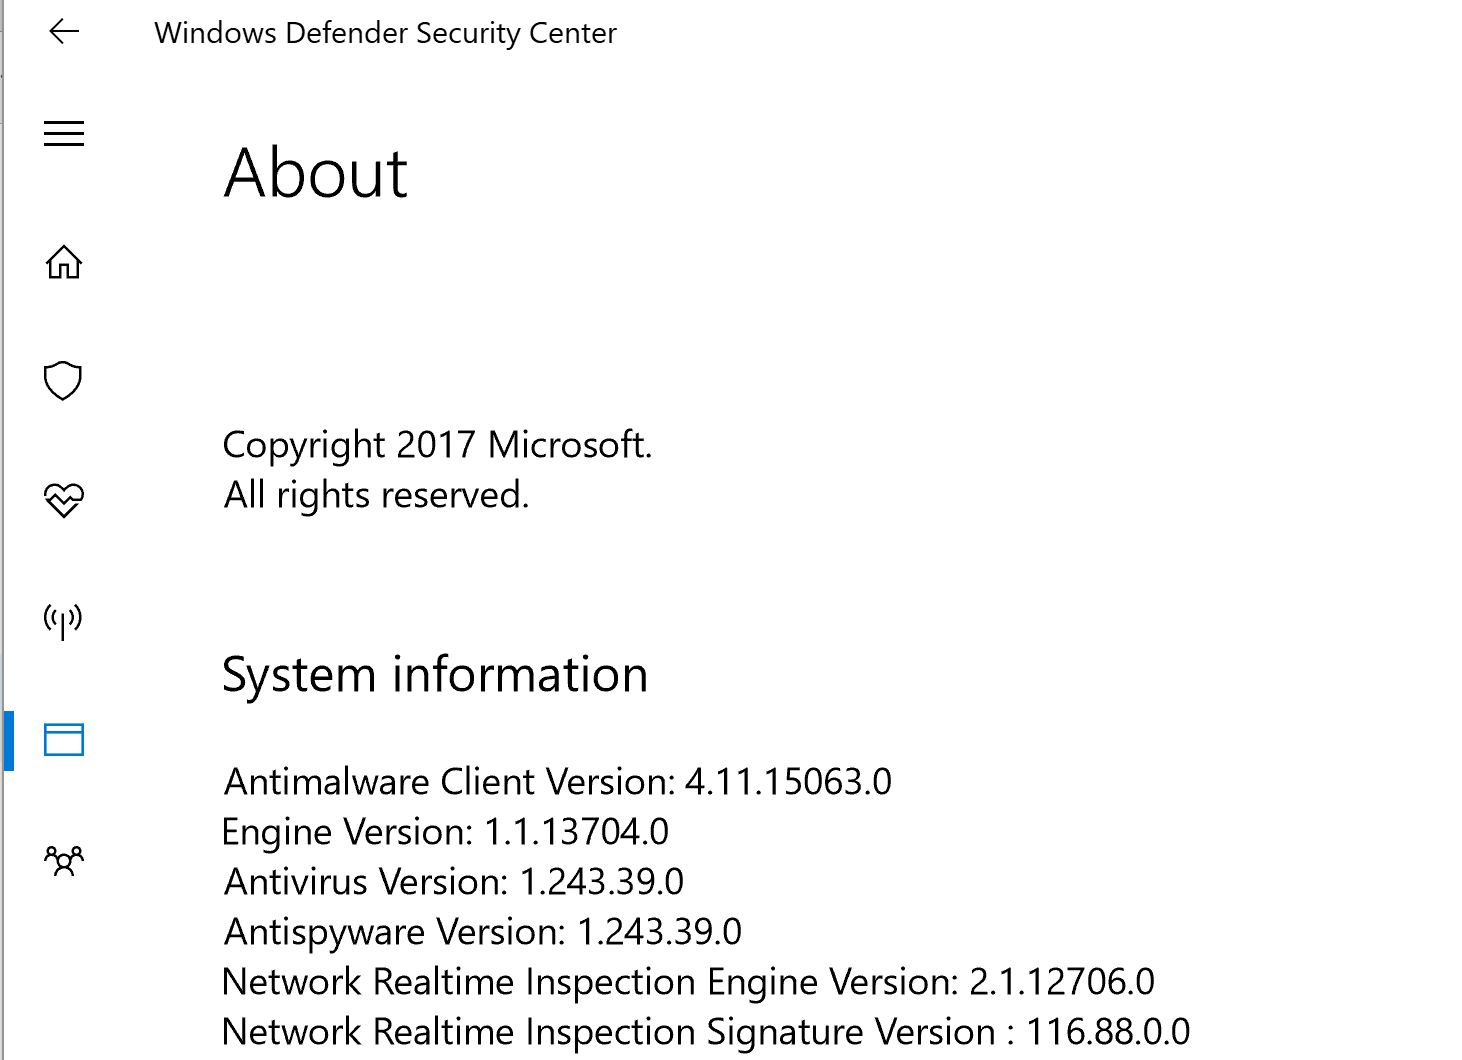
Task: Click the Network Realtime Inspection Signature Version line
Action: (x=705, y=1031)
